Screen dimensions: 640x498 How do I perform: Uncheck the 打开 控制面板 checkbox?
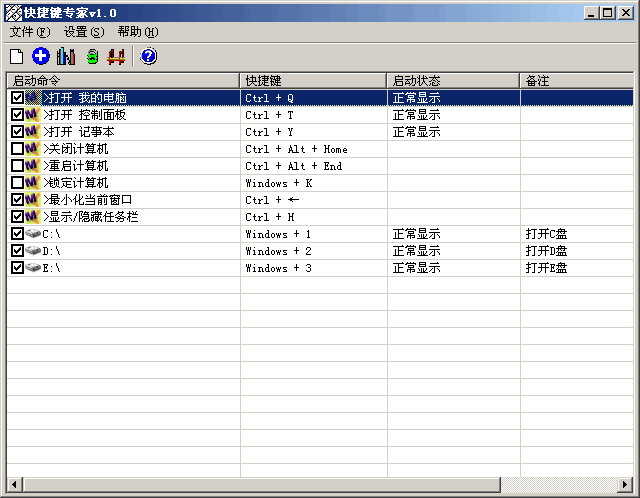pyautogui.click(x=17, y=115)
